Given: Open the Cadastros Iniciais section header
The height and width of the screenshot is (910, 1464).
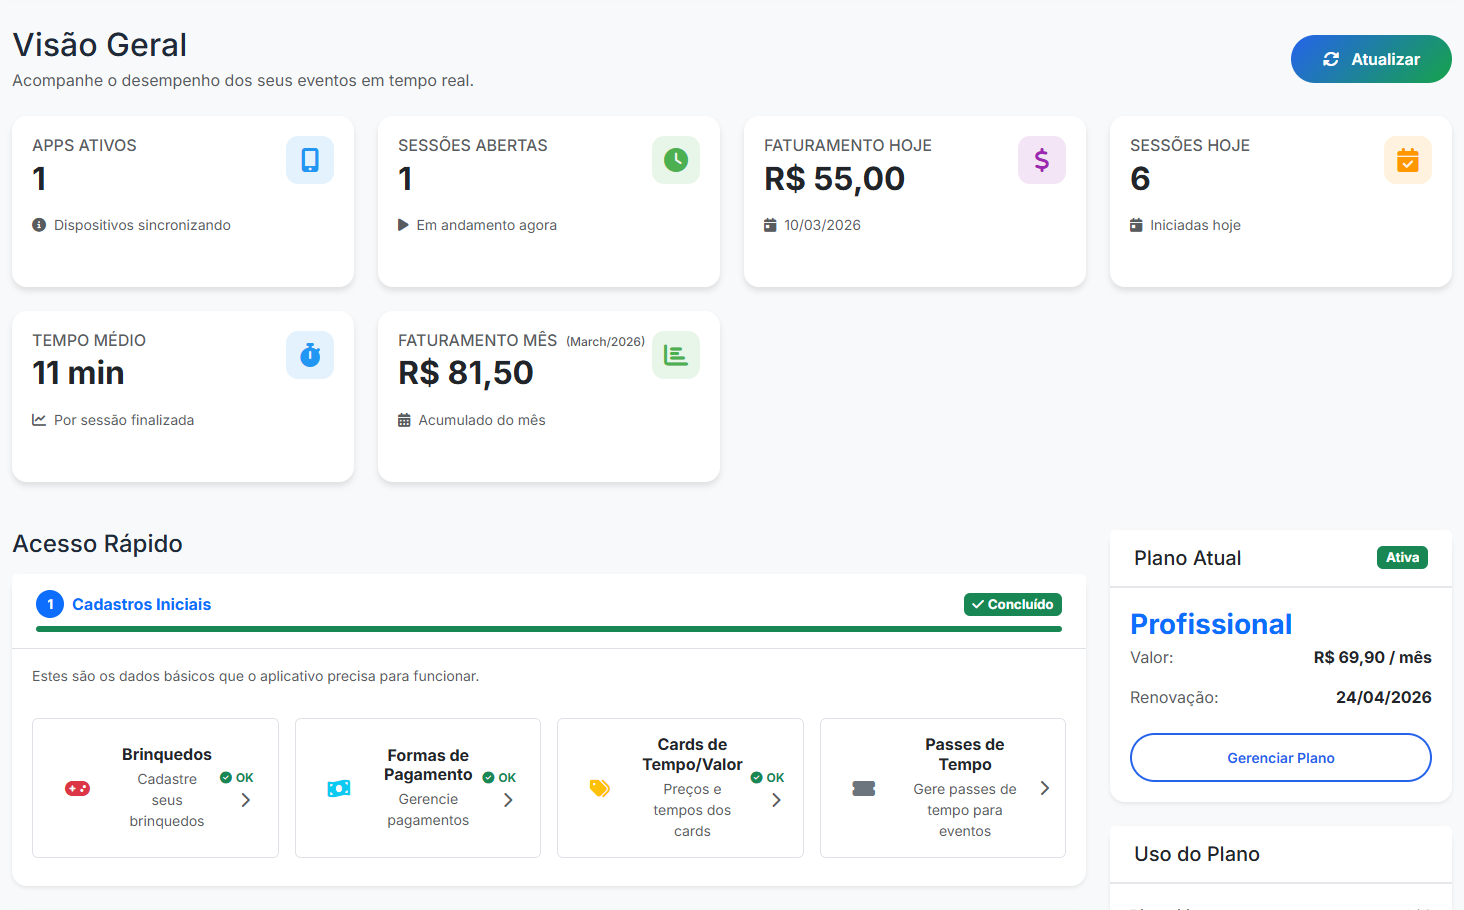Looking at the screenshot, I should [x=141, y=604].
